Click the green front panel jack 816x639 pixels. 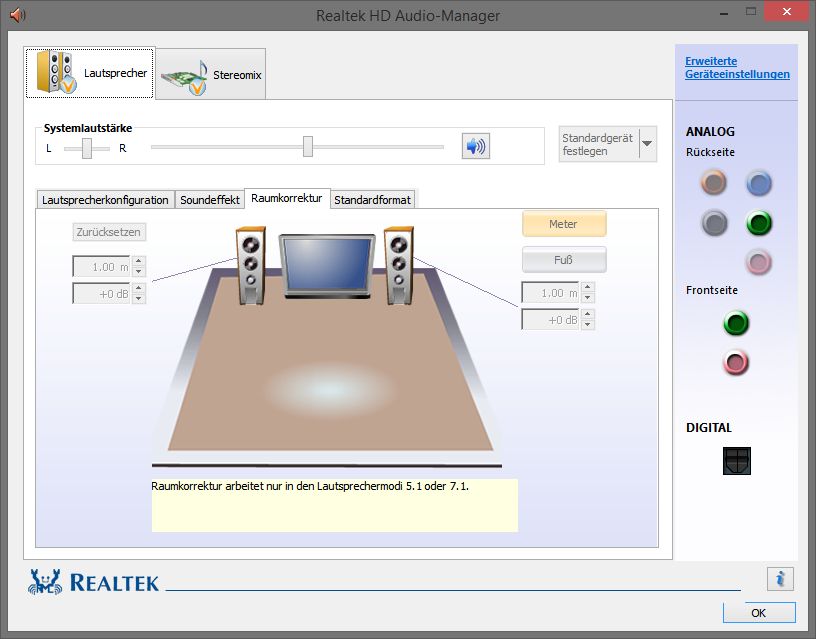[x=736, y=323]
